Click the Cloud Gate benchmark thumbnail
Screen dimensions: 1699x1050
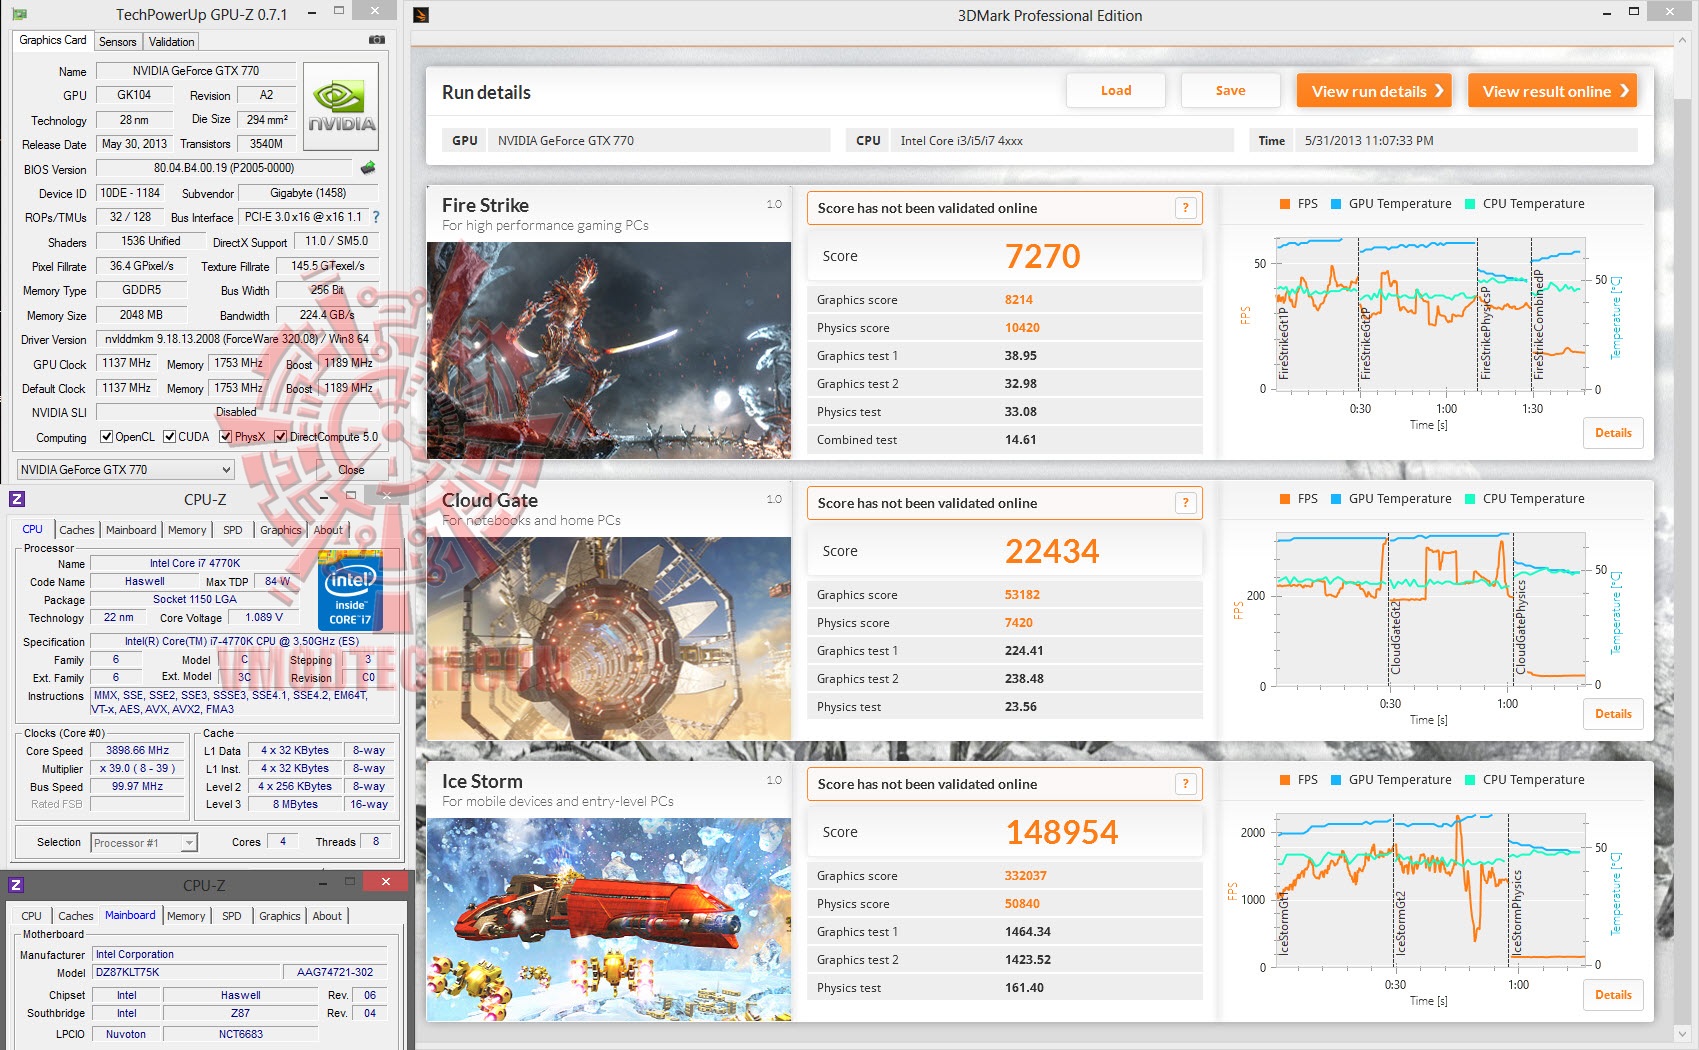pyautogui.click(x=609, y=638)
